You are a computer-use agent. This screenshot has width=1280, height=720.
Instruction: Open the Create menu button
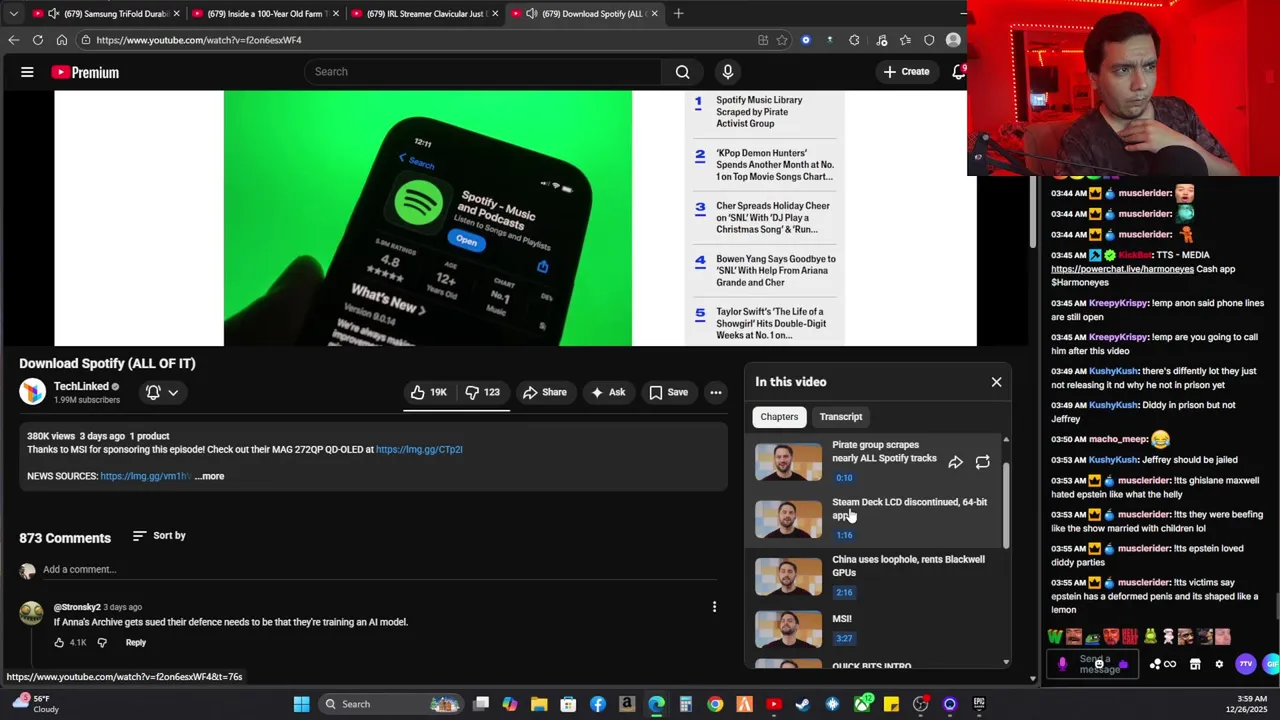click(906, 72)
